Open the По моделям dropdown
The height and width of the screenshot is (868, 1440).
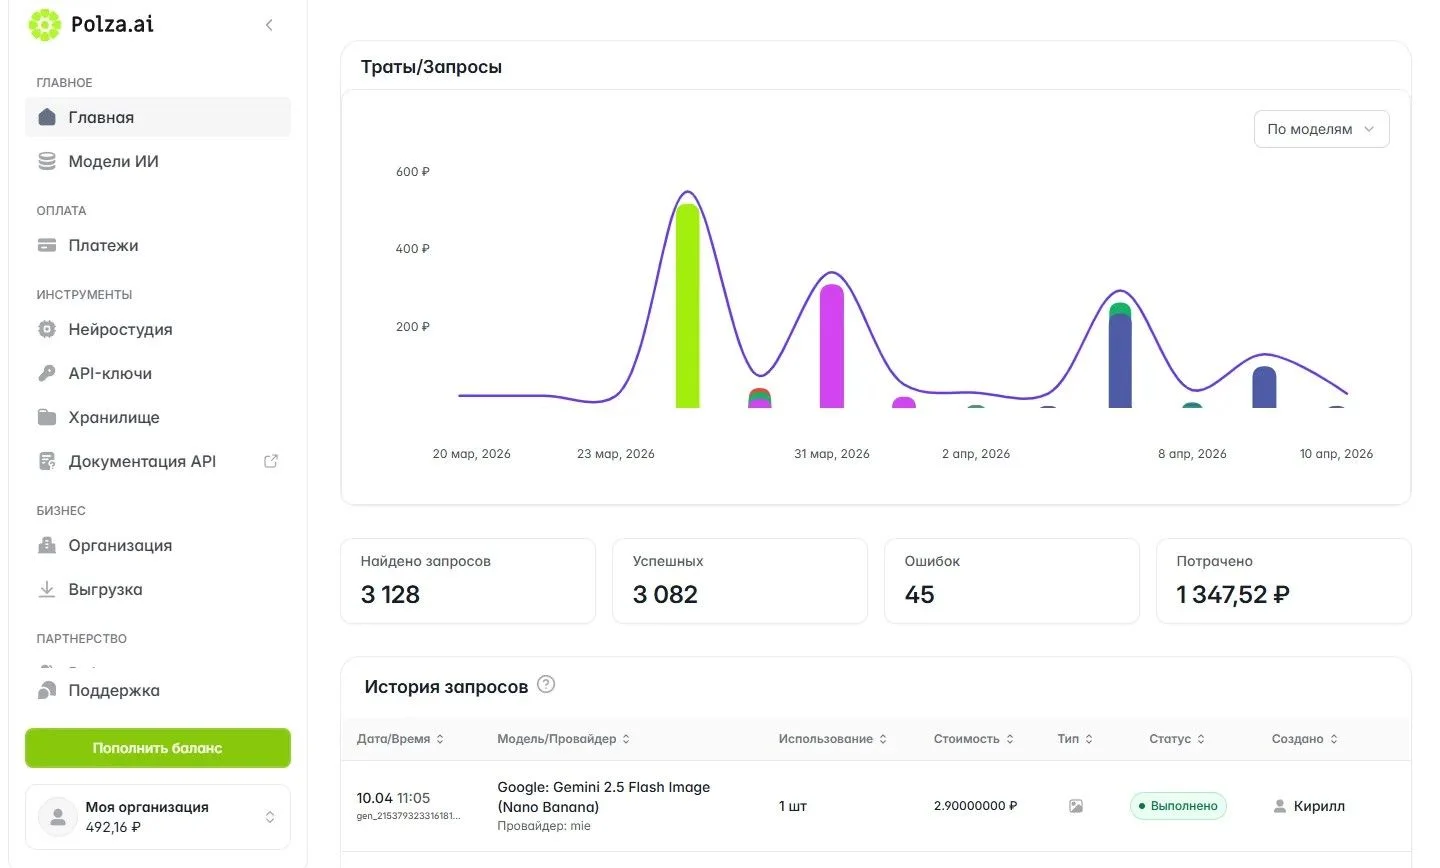tap(1322, 129)
